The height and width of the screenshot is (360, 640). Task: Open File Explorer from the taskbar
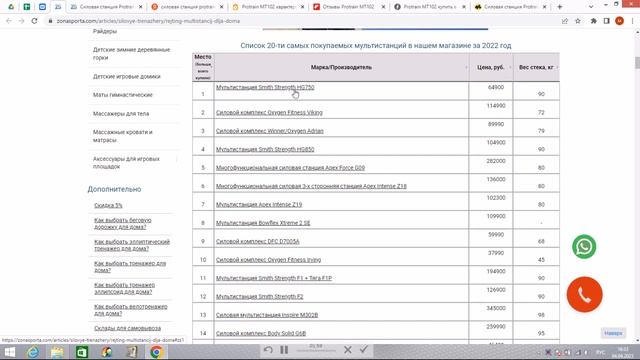click(58, 352)
